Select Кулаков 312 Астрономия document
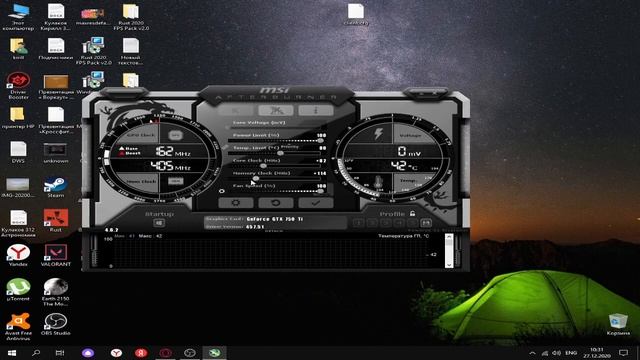 coord(18,223)
